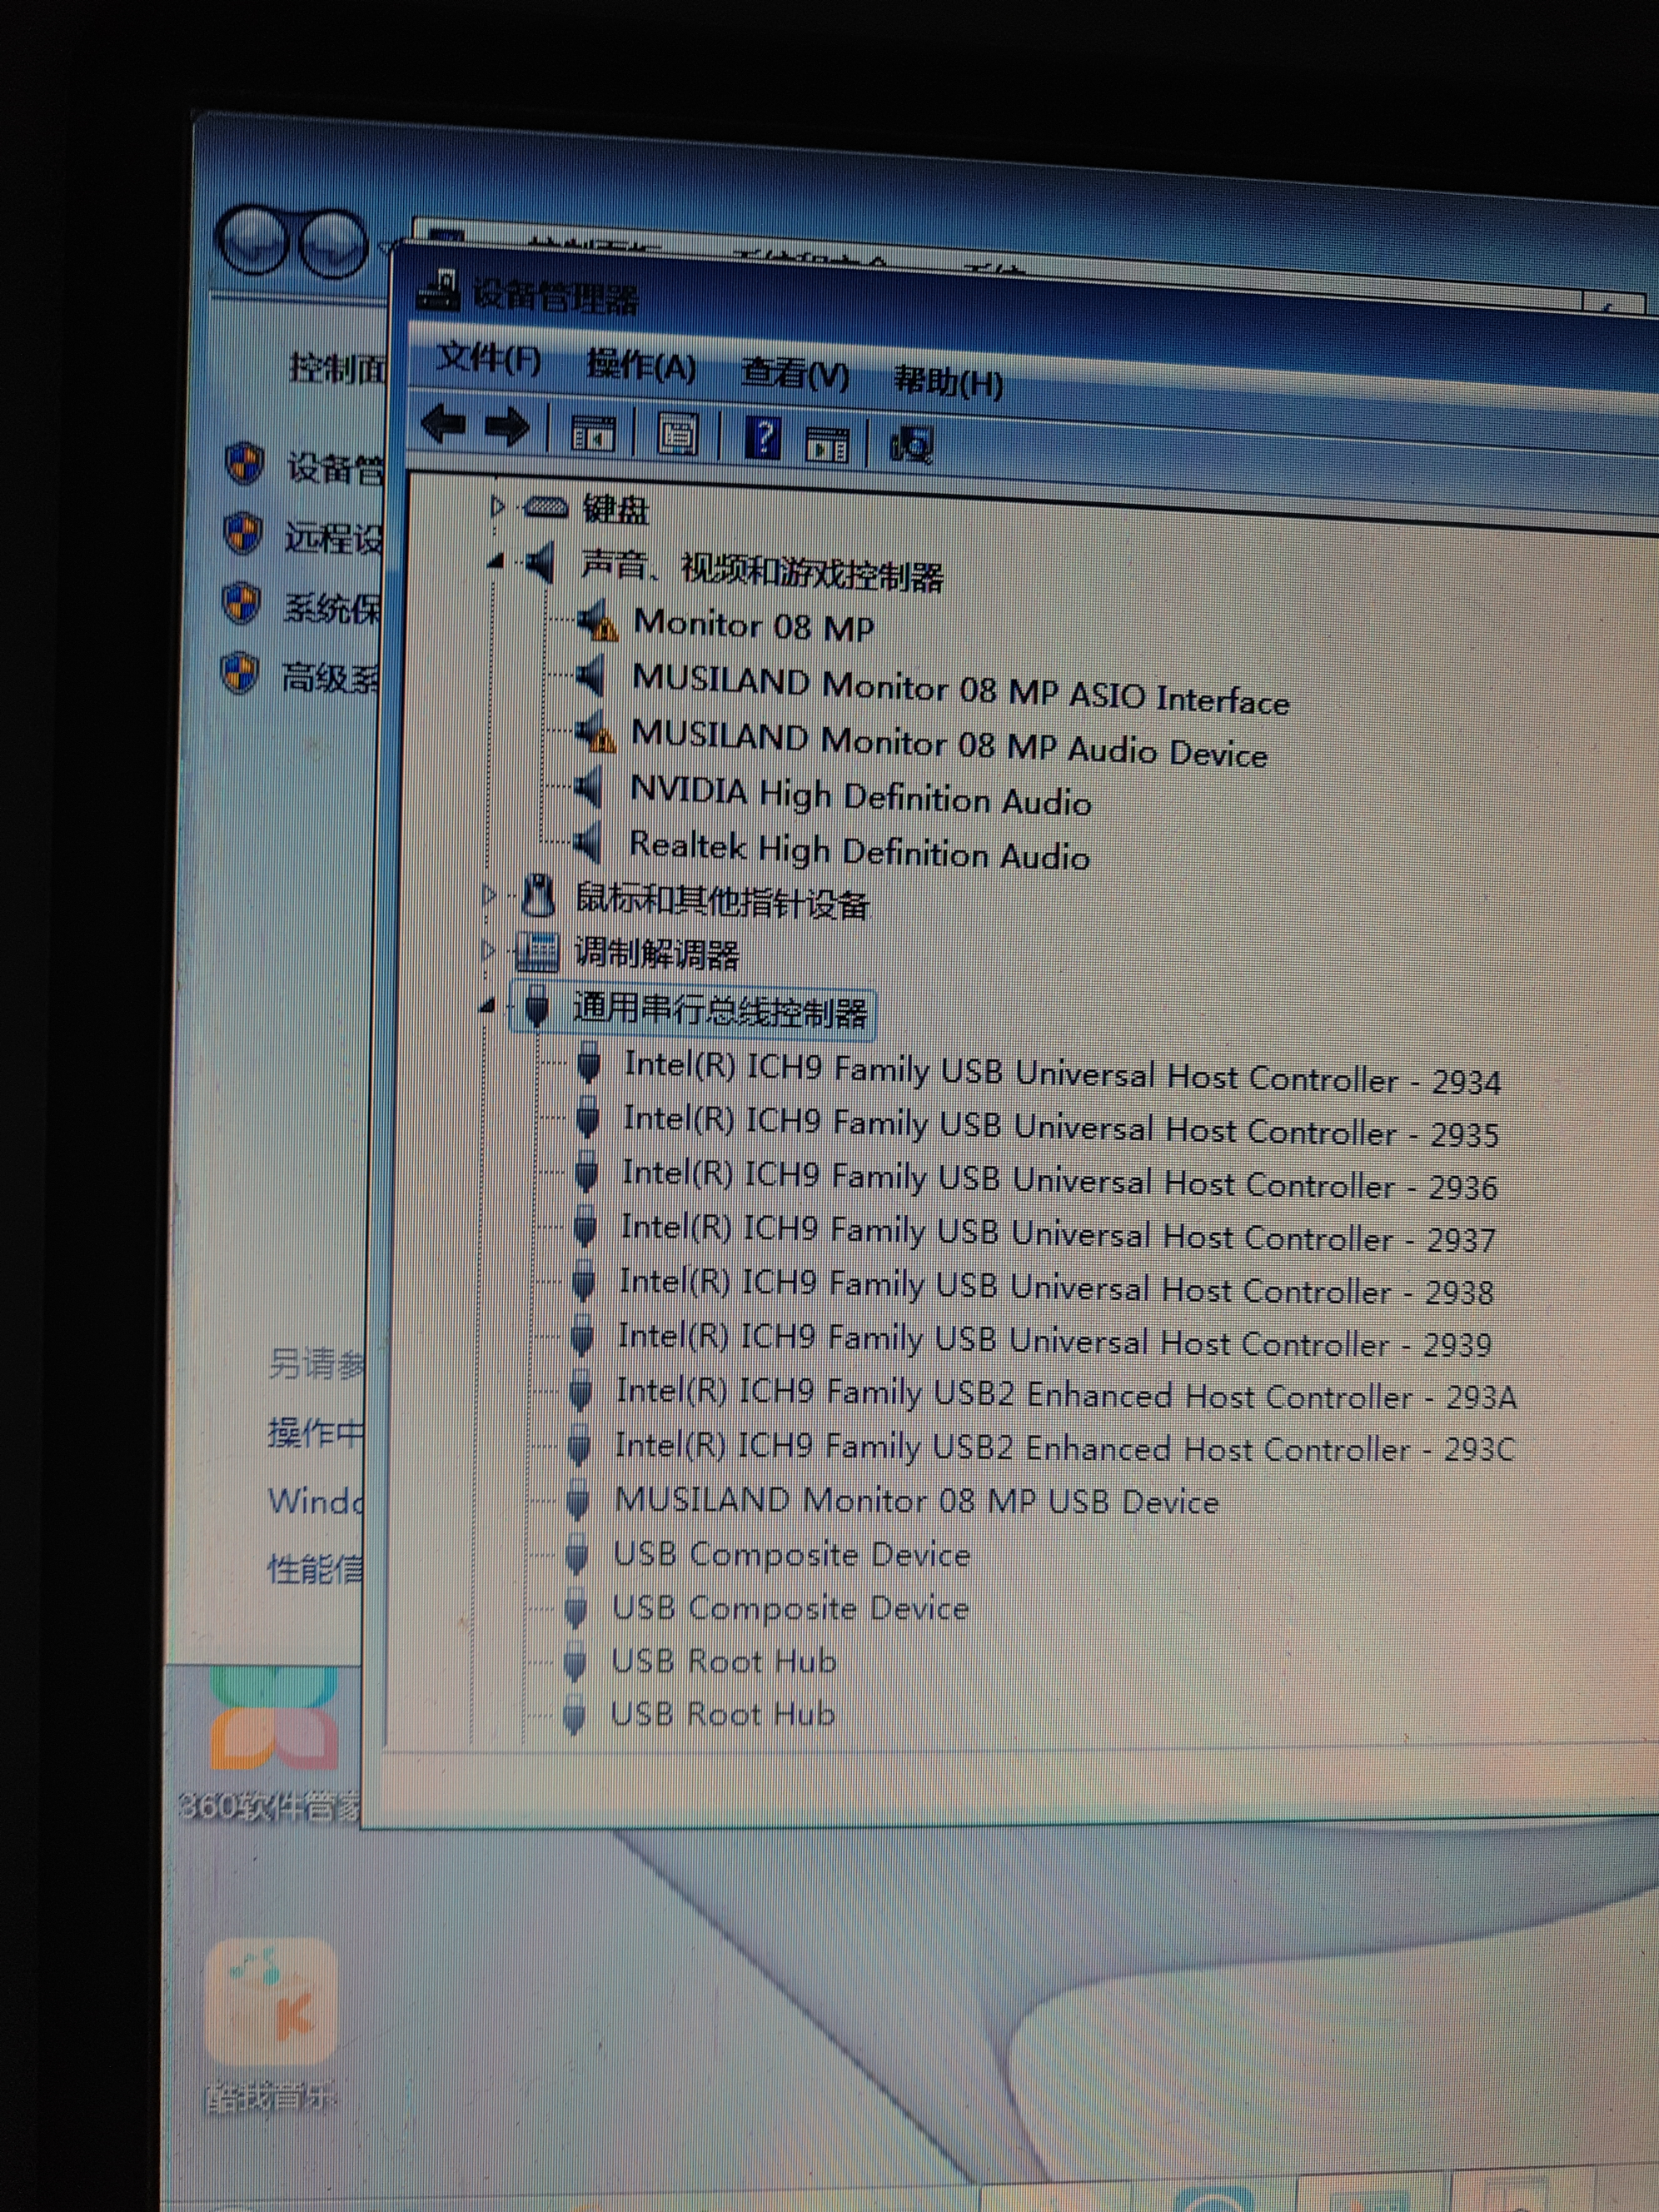Expand the 键盘 category
1659x2212 pixels.
coord(497,507)
